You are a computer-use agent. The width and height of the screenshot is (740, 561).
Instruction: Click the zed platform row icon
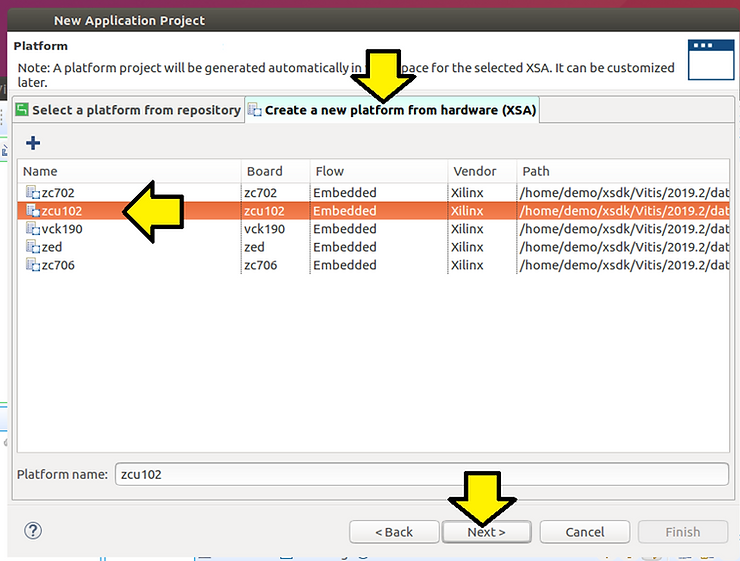[x=32, y=247]
